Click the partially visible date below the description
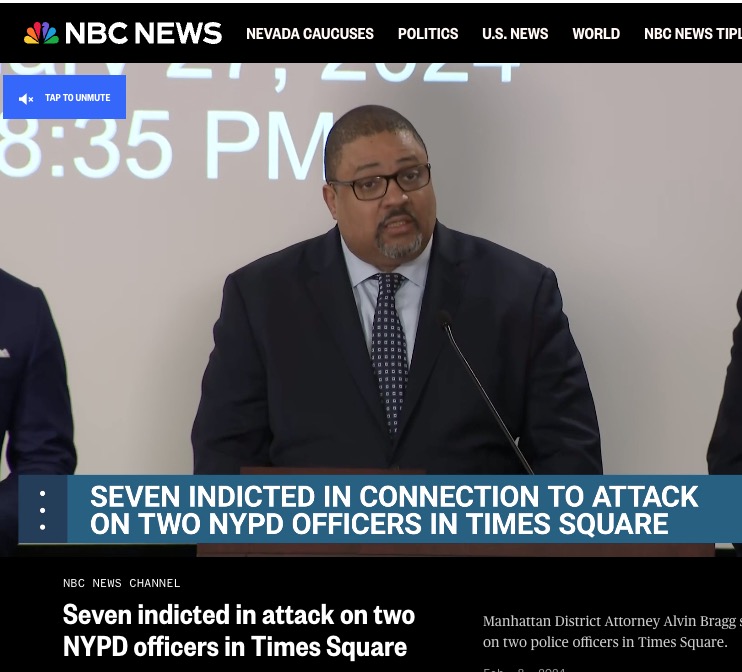Screen dimensions: 742x672 click(x=524, y=669)
